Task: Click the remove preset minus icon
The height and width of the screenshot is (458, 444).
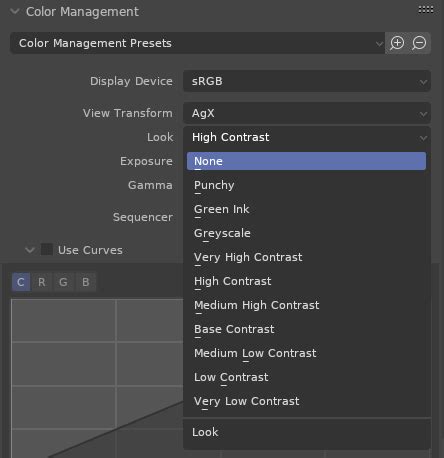Action: click(x=419, y=43)
